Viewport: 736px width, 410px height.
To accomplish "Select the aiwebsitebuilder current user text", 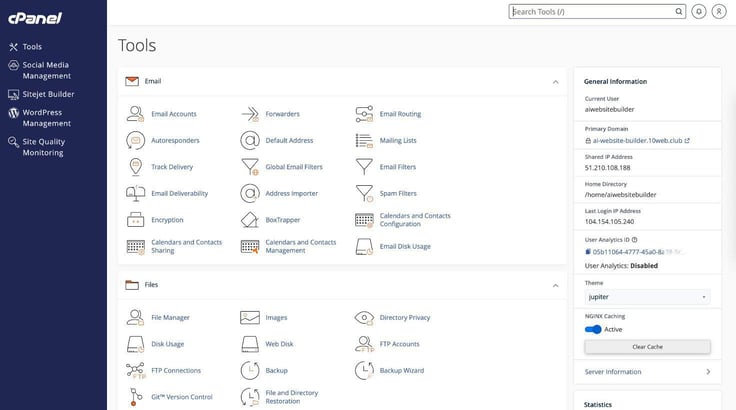I will tap(609, 109).
